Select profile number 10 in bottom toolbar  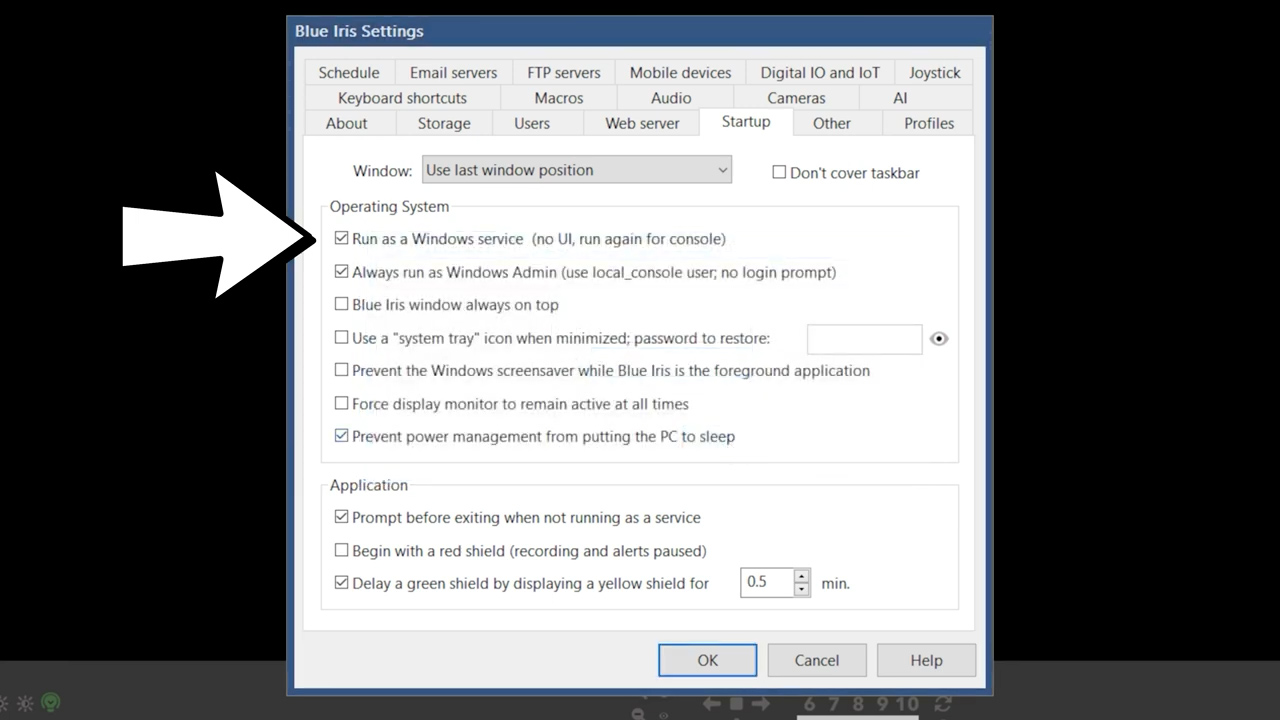906,704
